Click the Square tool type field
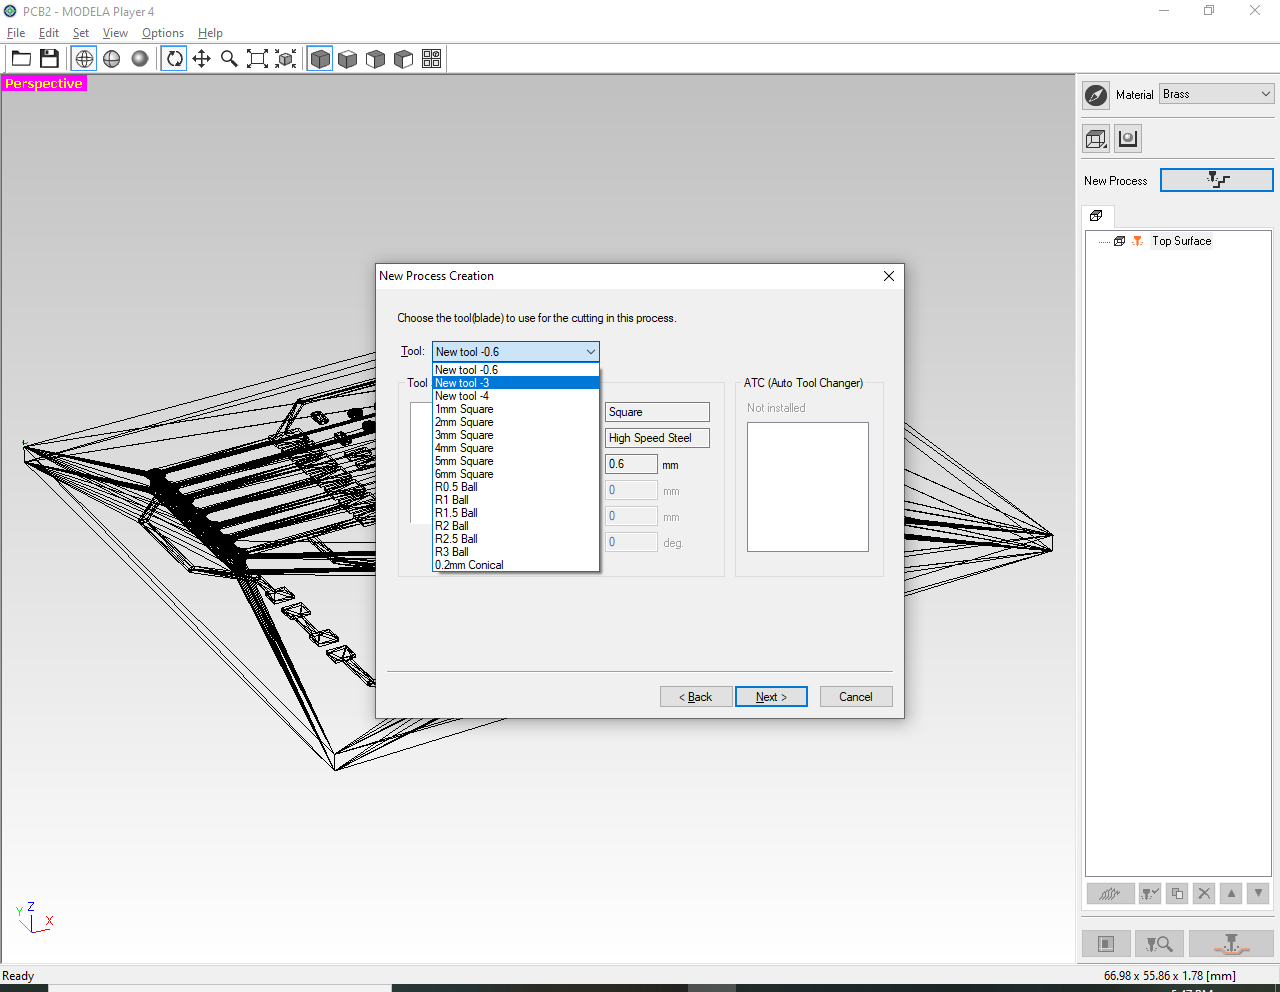Image resolution: width=1280 pixels, height=992 pixels. (x=657, y=412)
